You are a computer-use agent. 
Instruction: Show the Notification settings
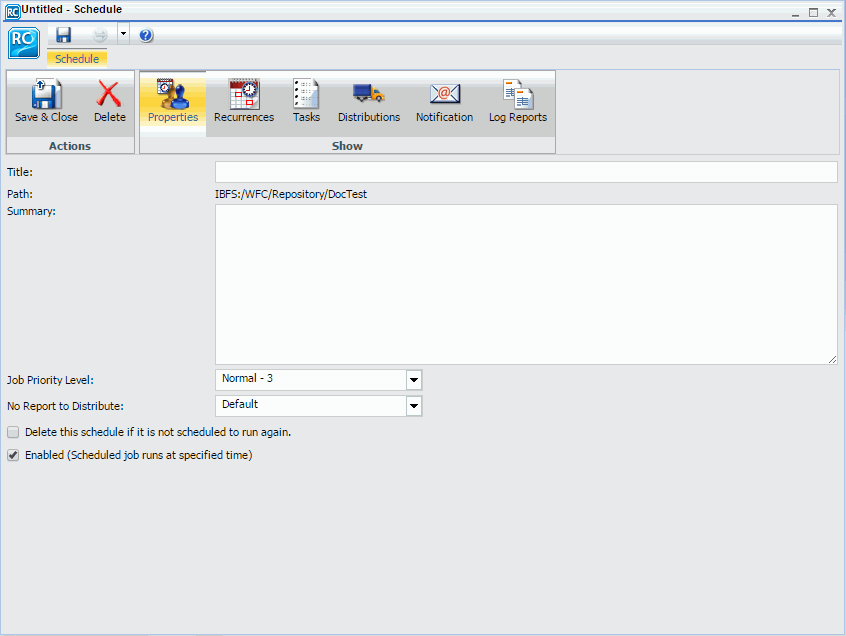pyautogui.click(x=444, y=101)
